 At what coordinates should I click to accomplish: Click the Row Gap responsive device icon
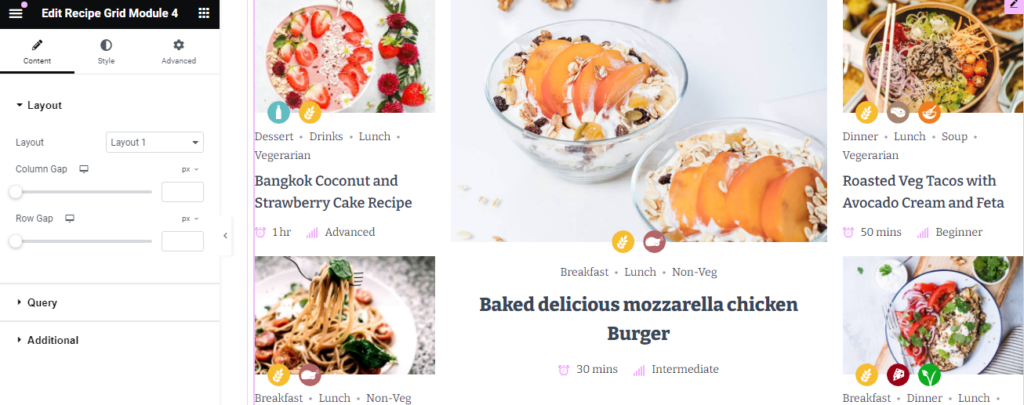70,218
